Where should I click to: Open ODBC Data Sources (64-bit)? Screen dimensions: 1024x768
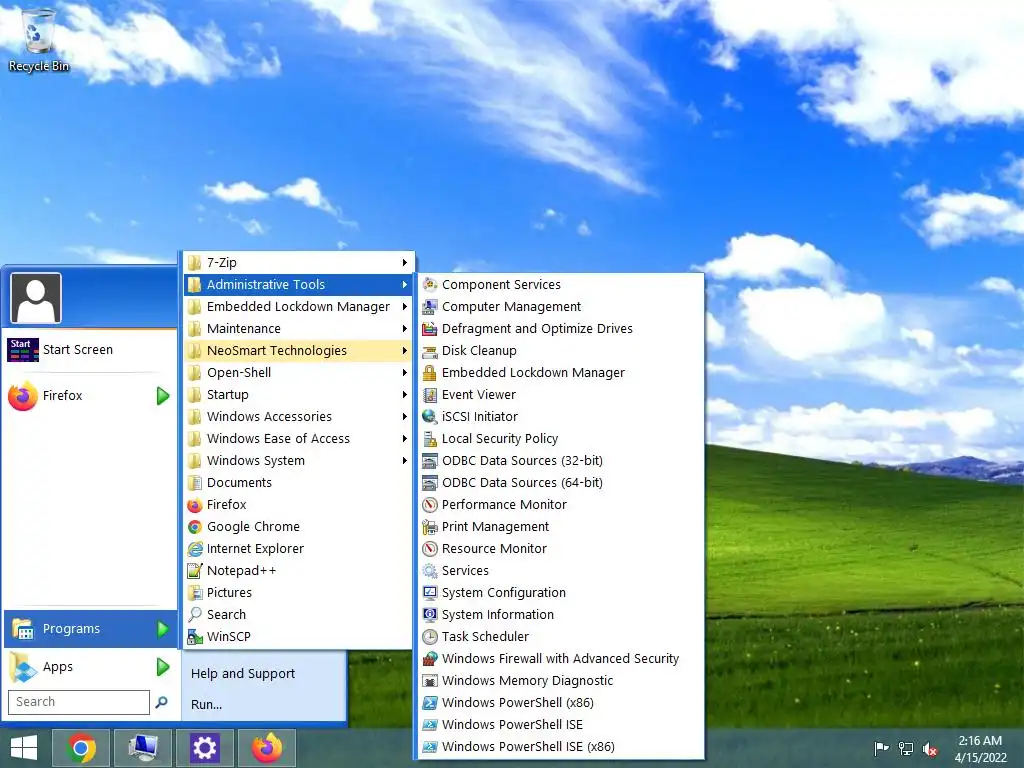pos(560,483)
